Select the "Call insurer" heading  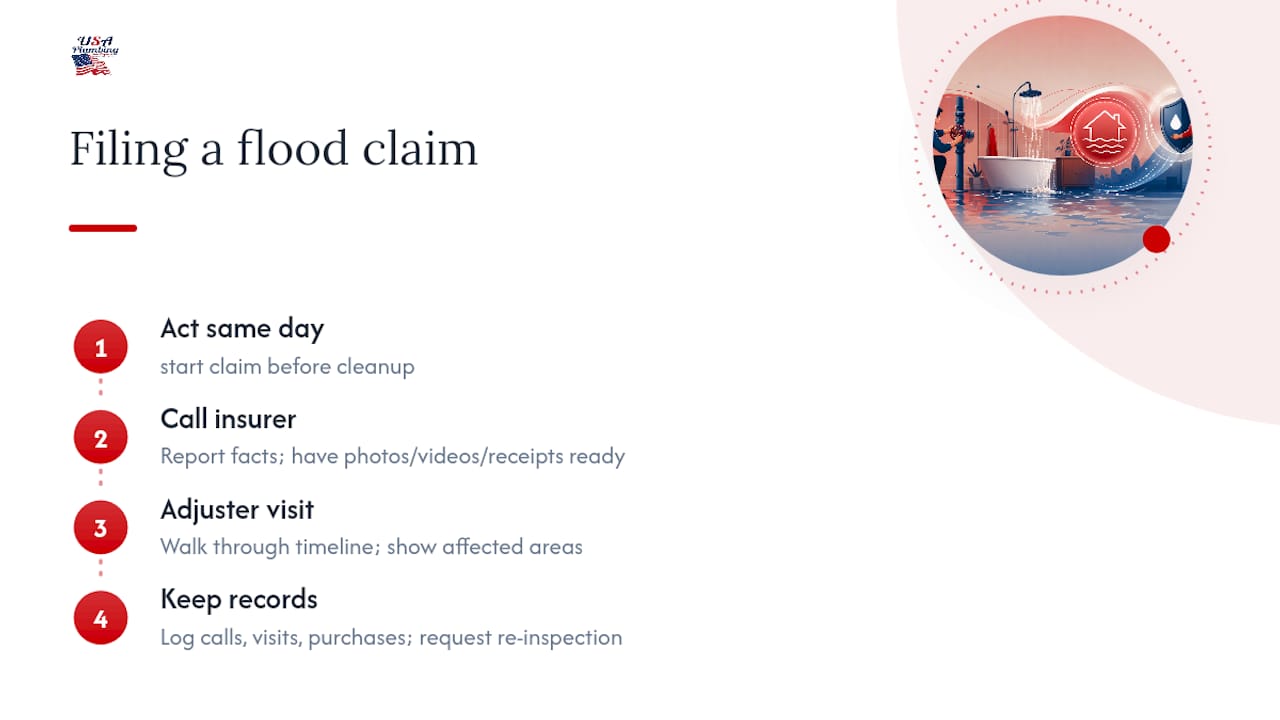pyautogui.click(x=228, y=418)
